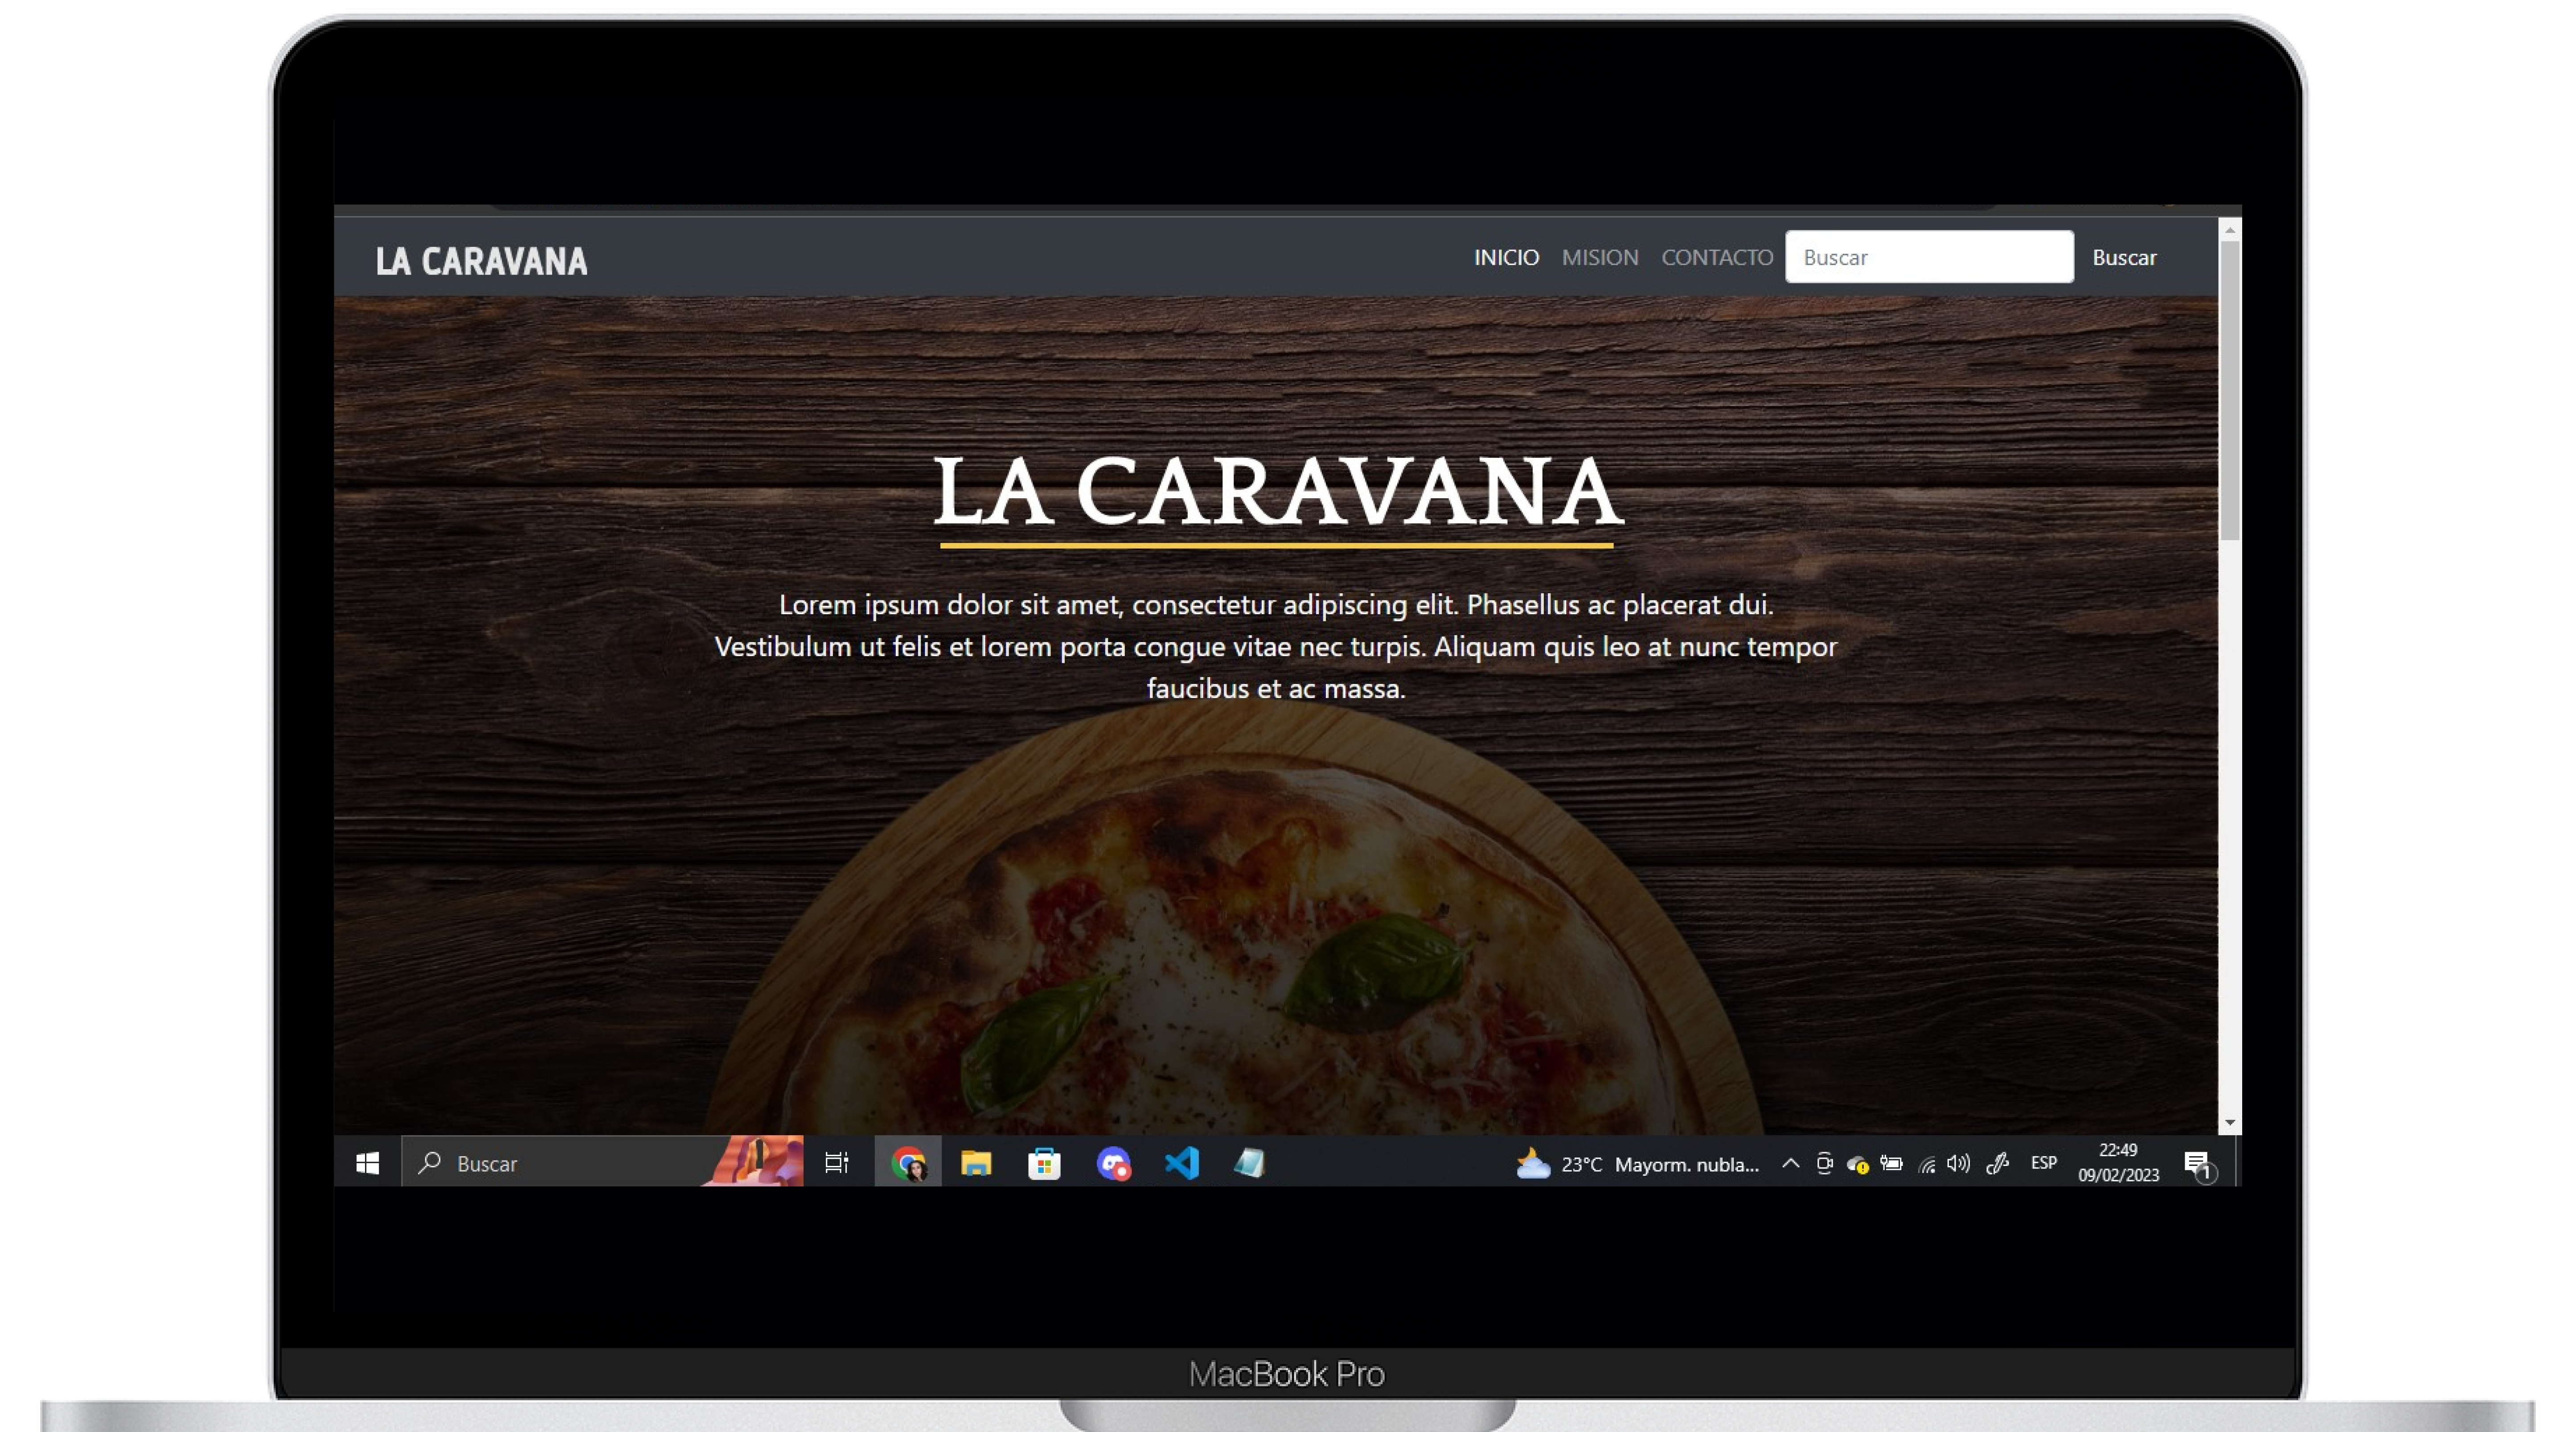The height and width of the screenshot is (1432, 2576).
Task: Switch the ESP input language indicator
Action: click(x=2044, y=1163)
